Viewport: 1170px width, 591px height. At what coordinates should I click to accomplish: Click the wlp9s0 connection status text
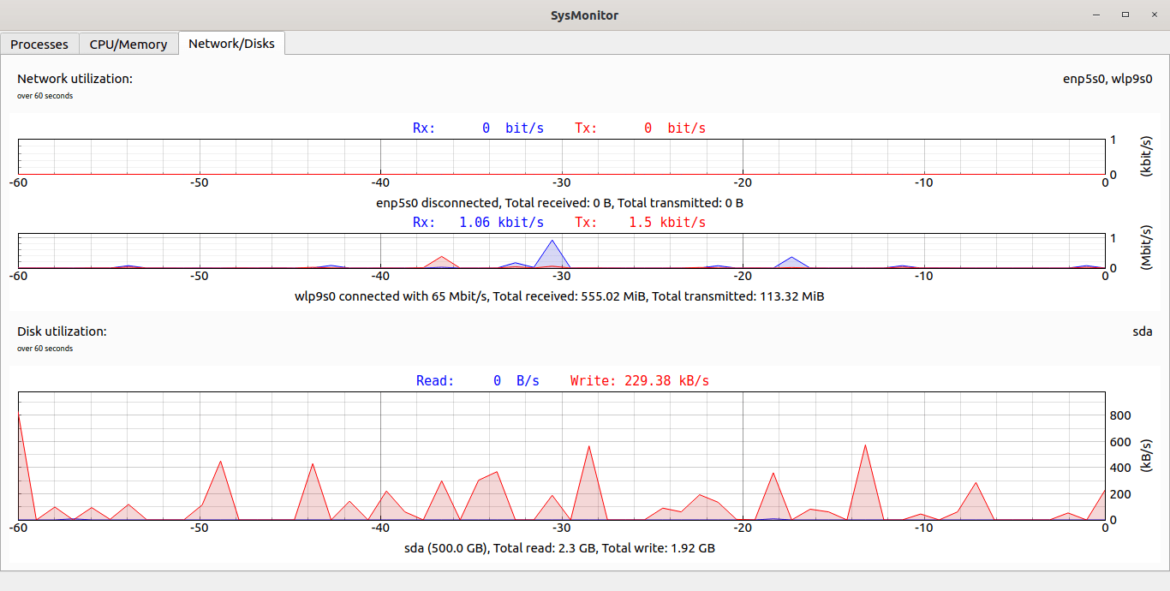(x=561, y=296)
